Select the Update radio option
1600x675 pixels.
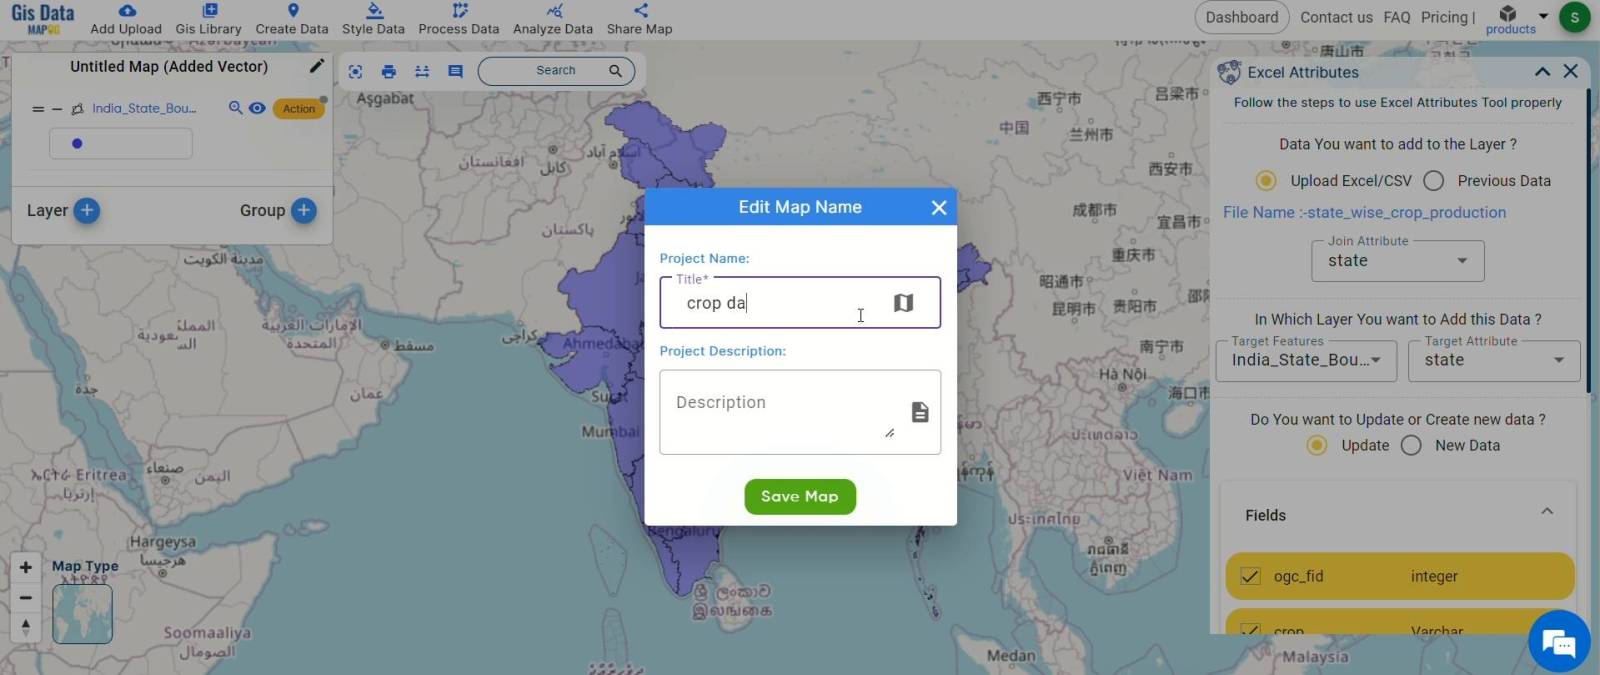1317,445
